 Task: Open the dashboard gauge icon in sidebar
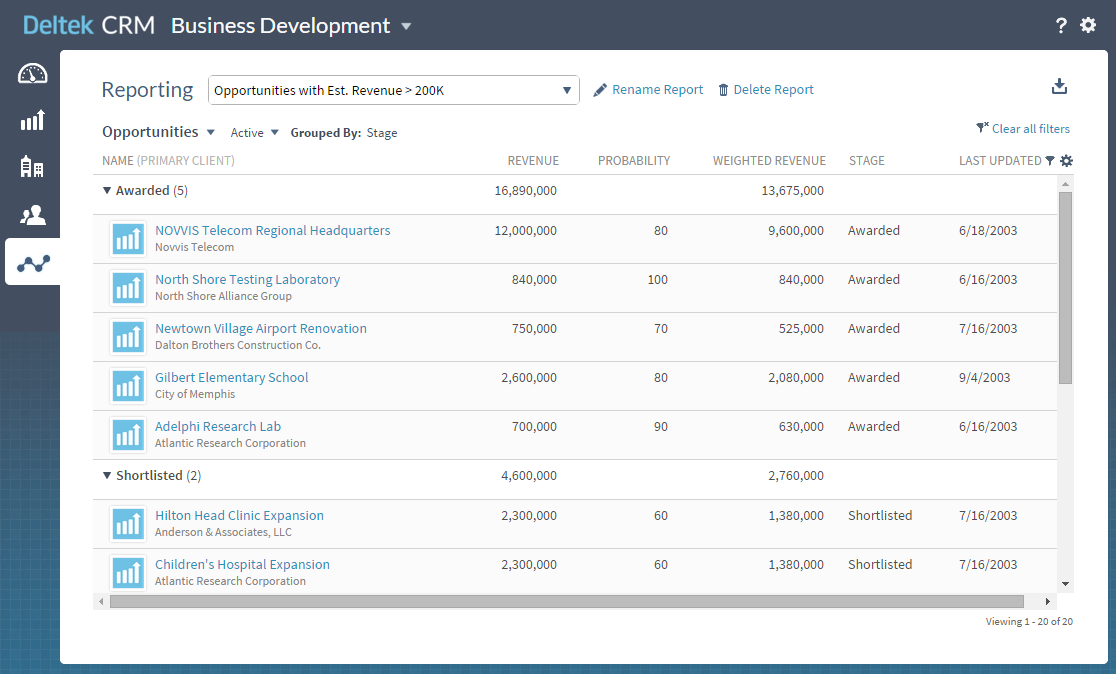pyautogui.click(x=32, y=74)
